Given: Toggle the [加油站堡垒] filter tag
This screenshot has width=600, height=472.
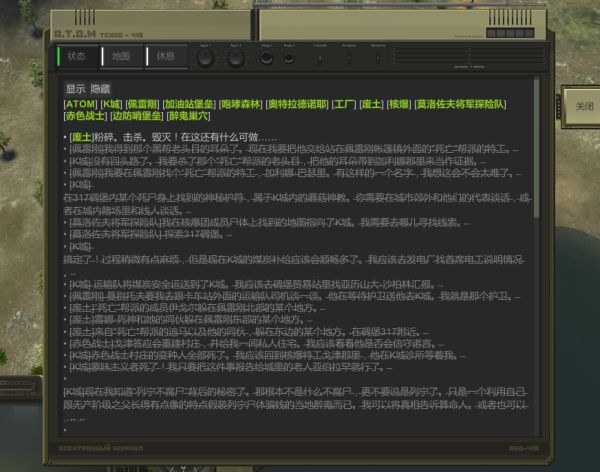Looking at the screenshot, I should coord(189,104).
